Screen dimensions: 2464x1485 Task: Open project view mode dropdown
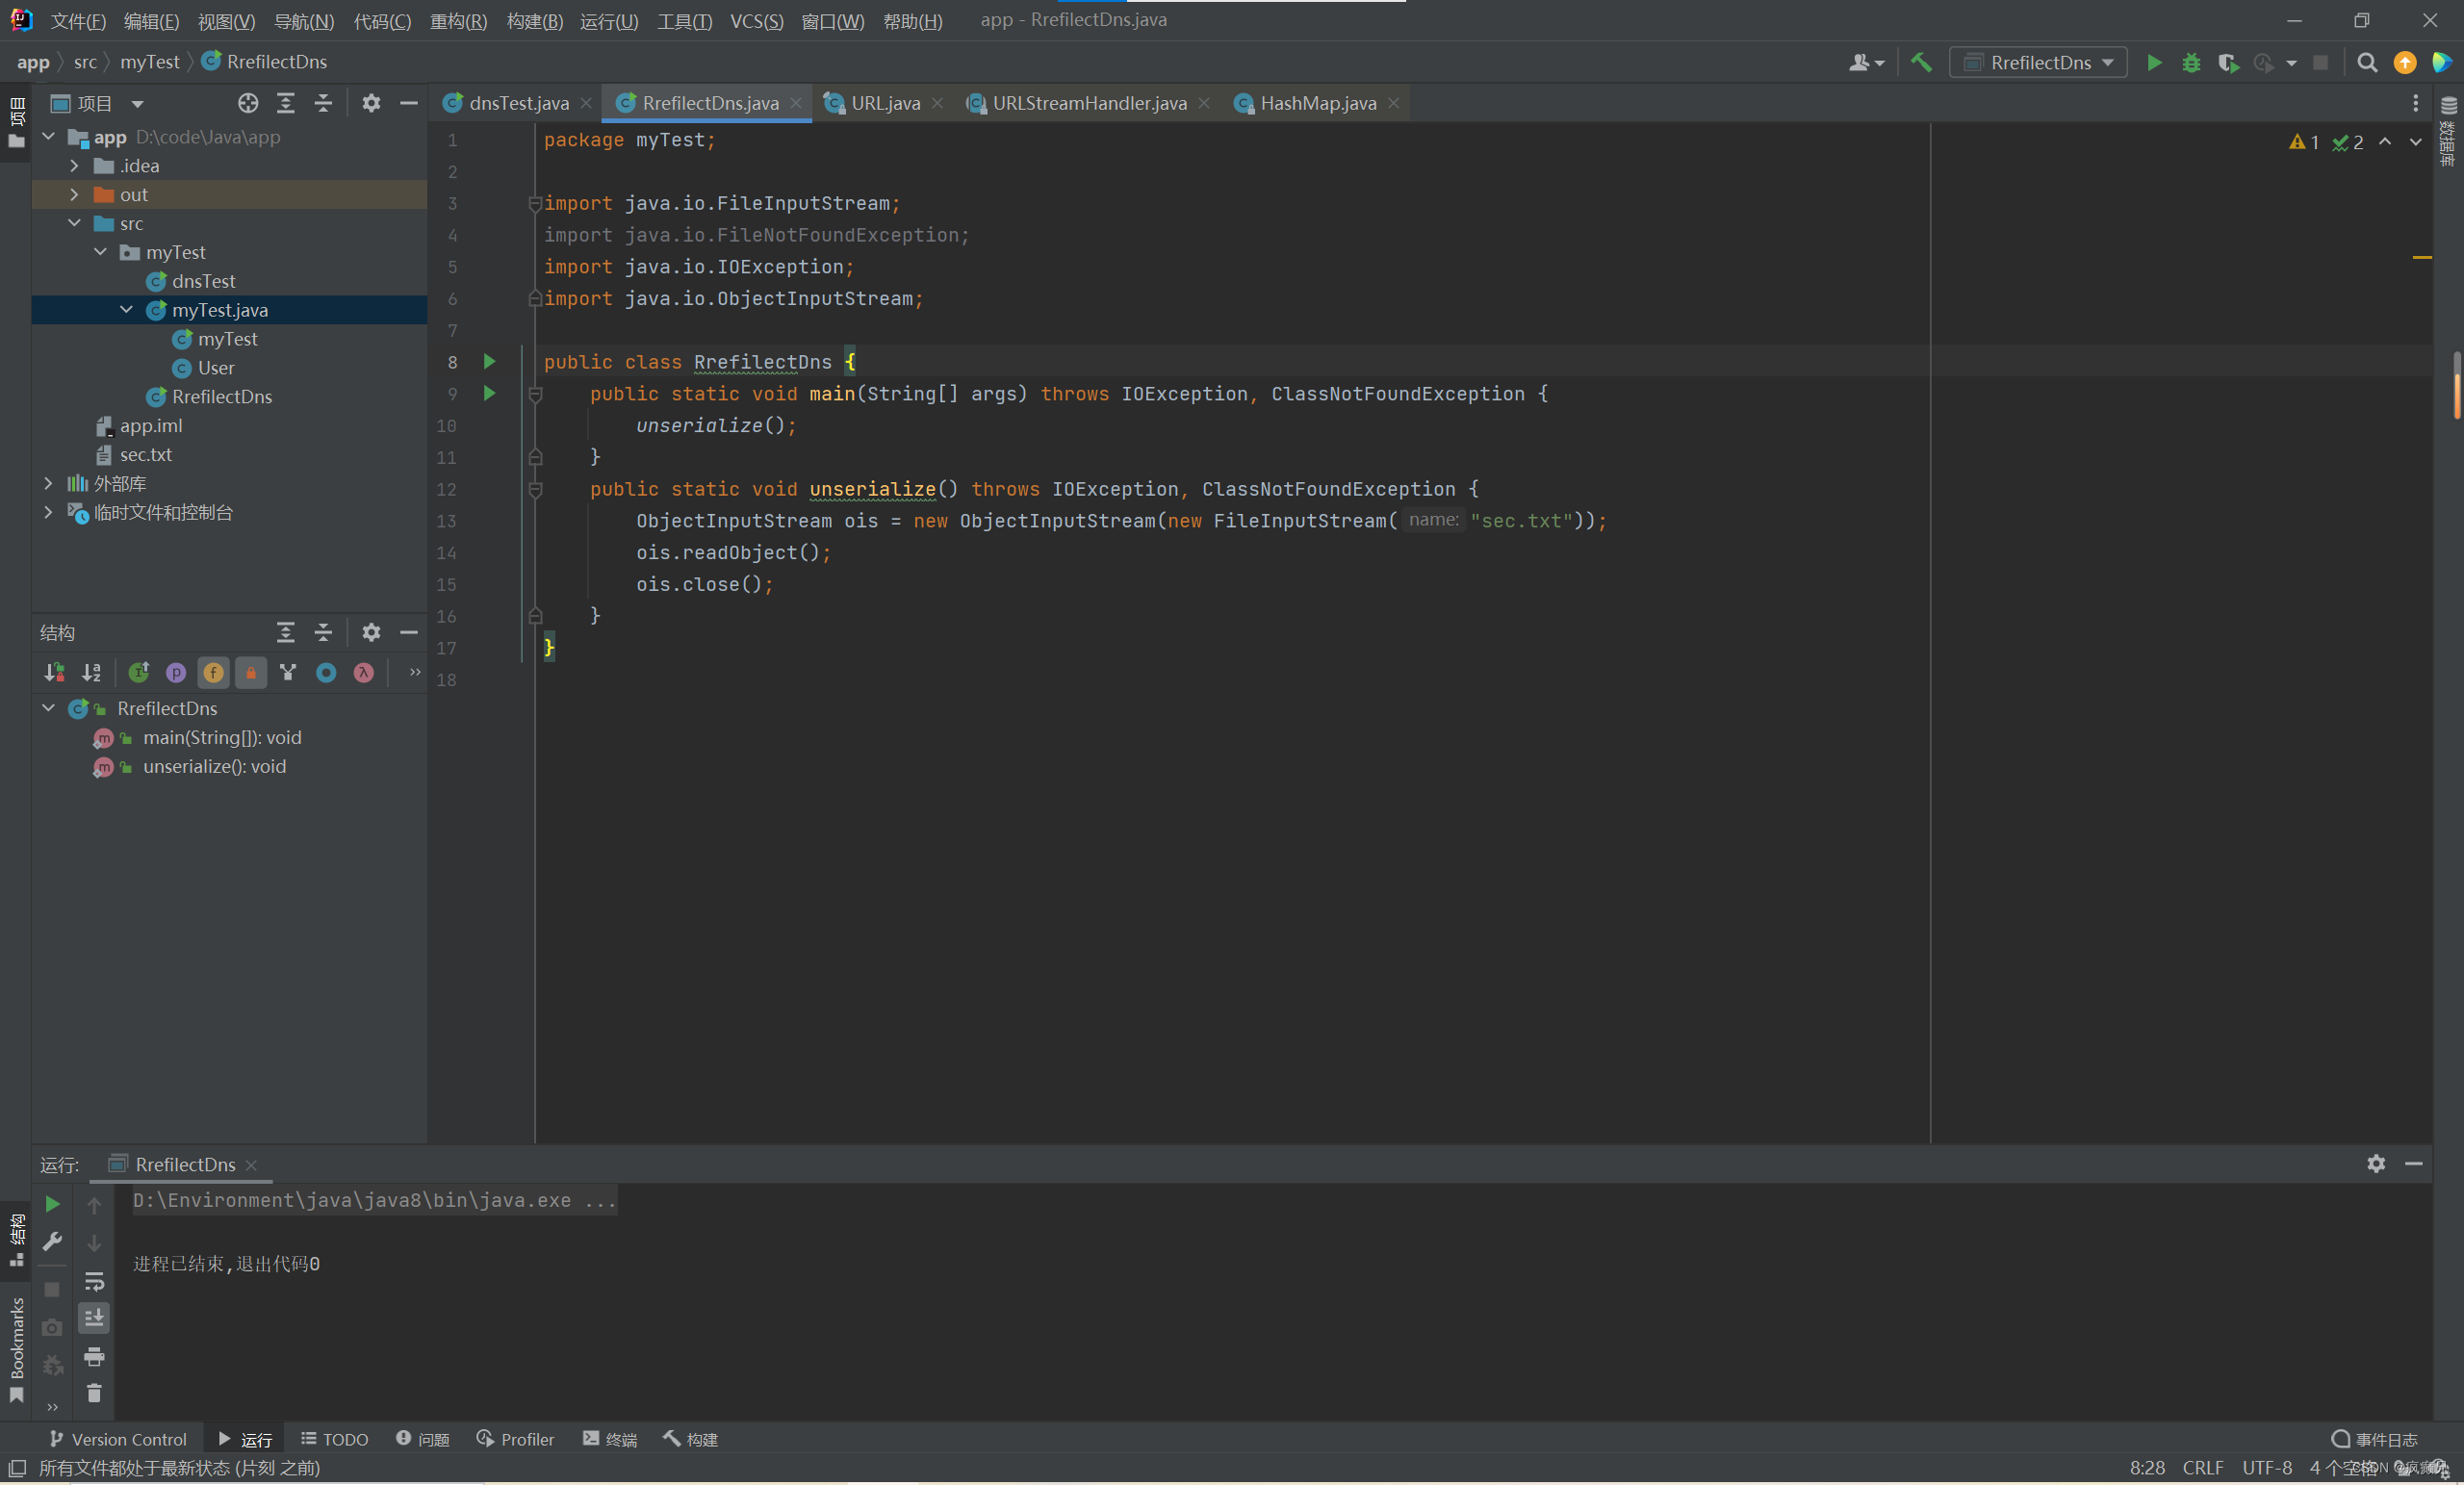coord(137,104)
